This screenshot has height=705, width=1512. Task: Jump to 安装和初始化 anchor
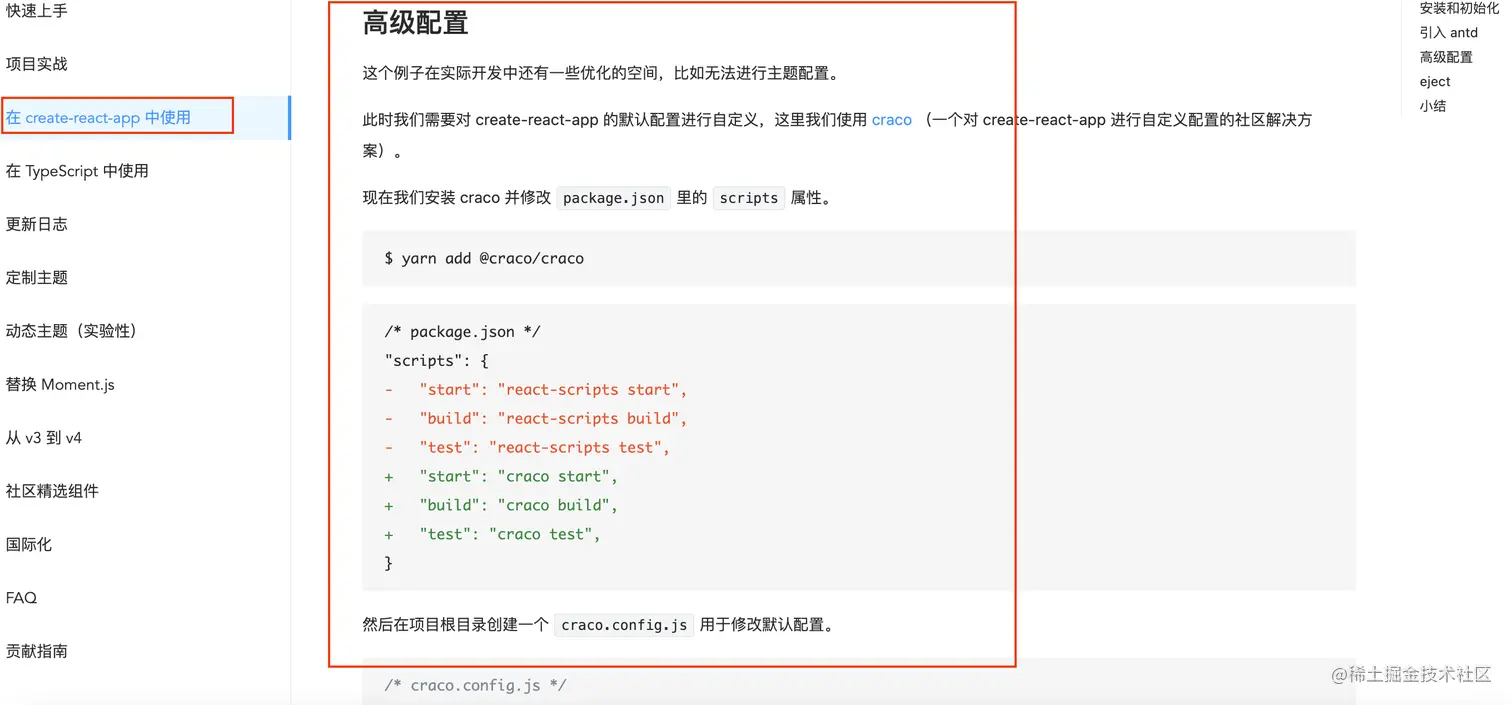click(x=1459, y=8)
